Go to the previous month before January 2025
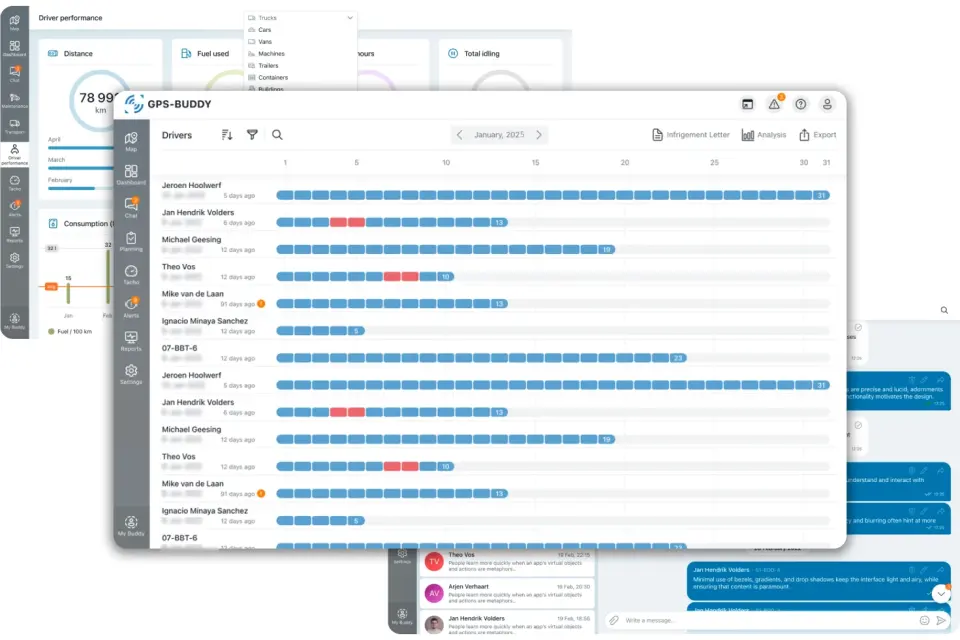The width and height of the screenshot is (960, 640). click(x=459, y=135)
